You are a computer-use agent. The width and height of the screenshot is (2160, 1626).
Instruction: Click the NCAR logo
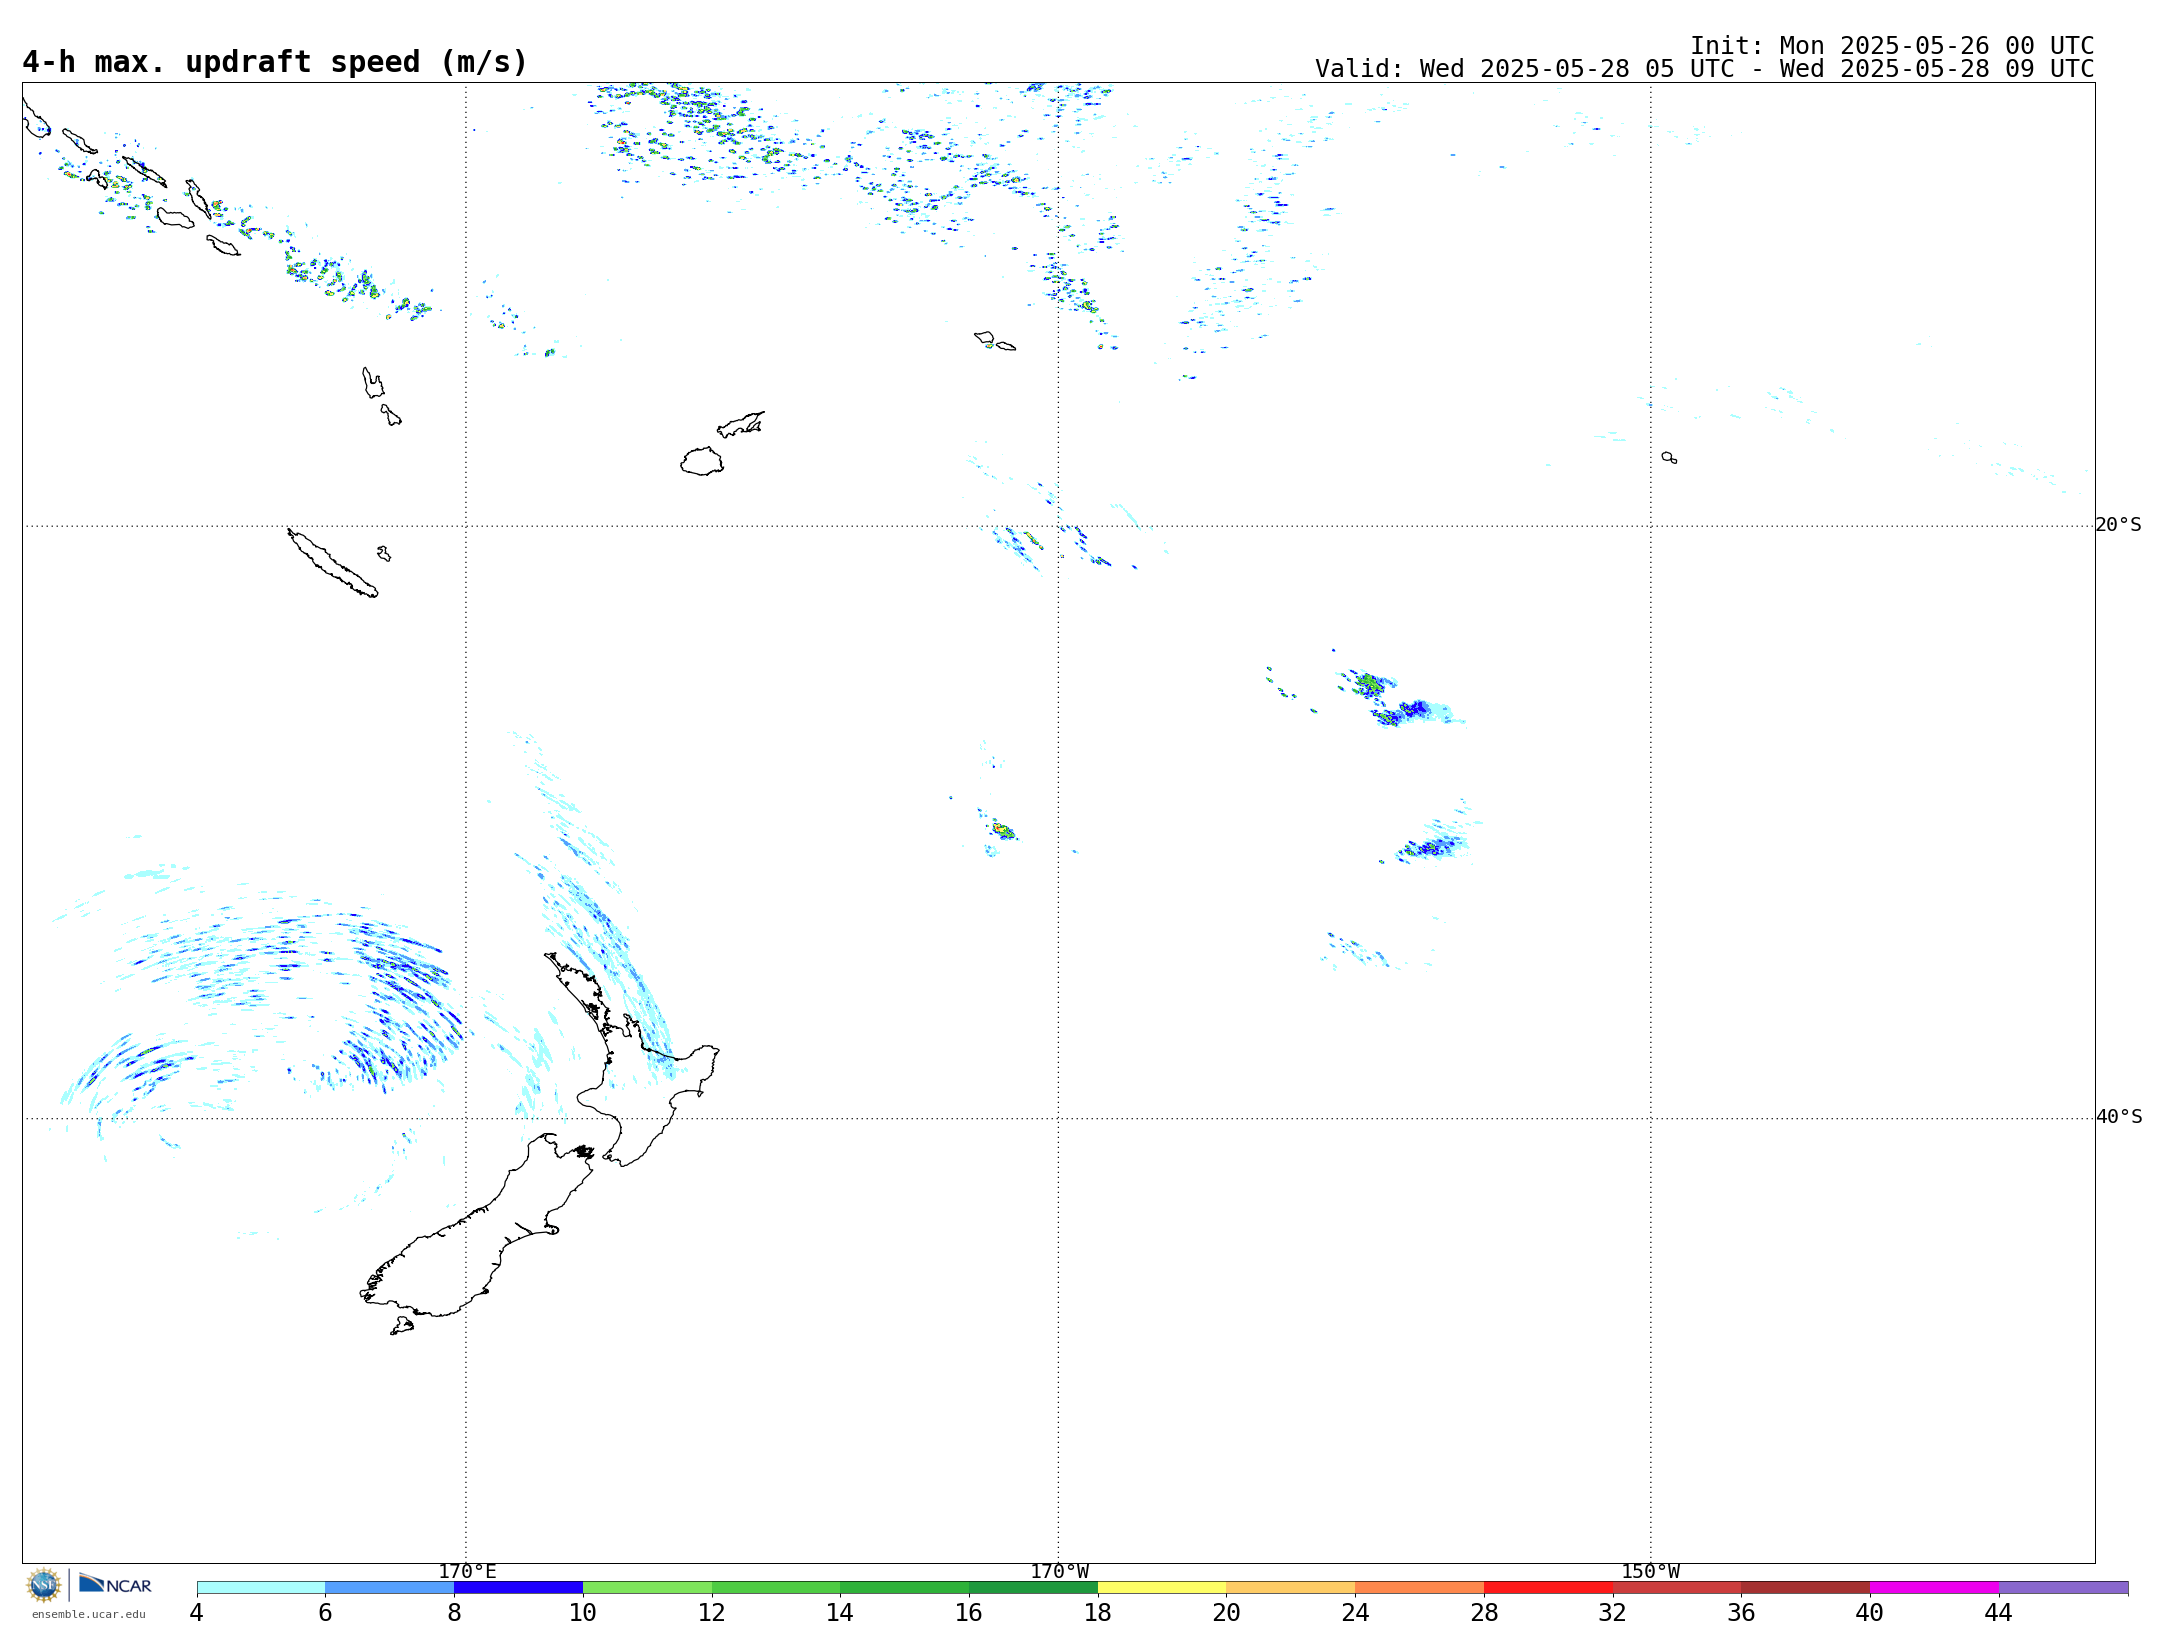click(x=115, y=1584)
